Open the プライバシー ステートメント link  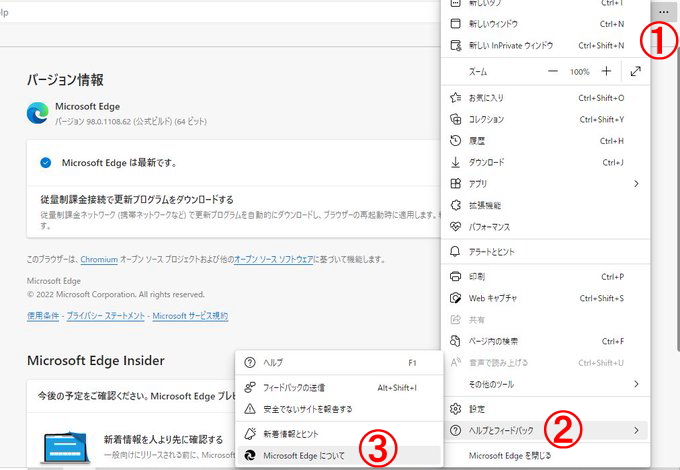(x=105, y=316)
